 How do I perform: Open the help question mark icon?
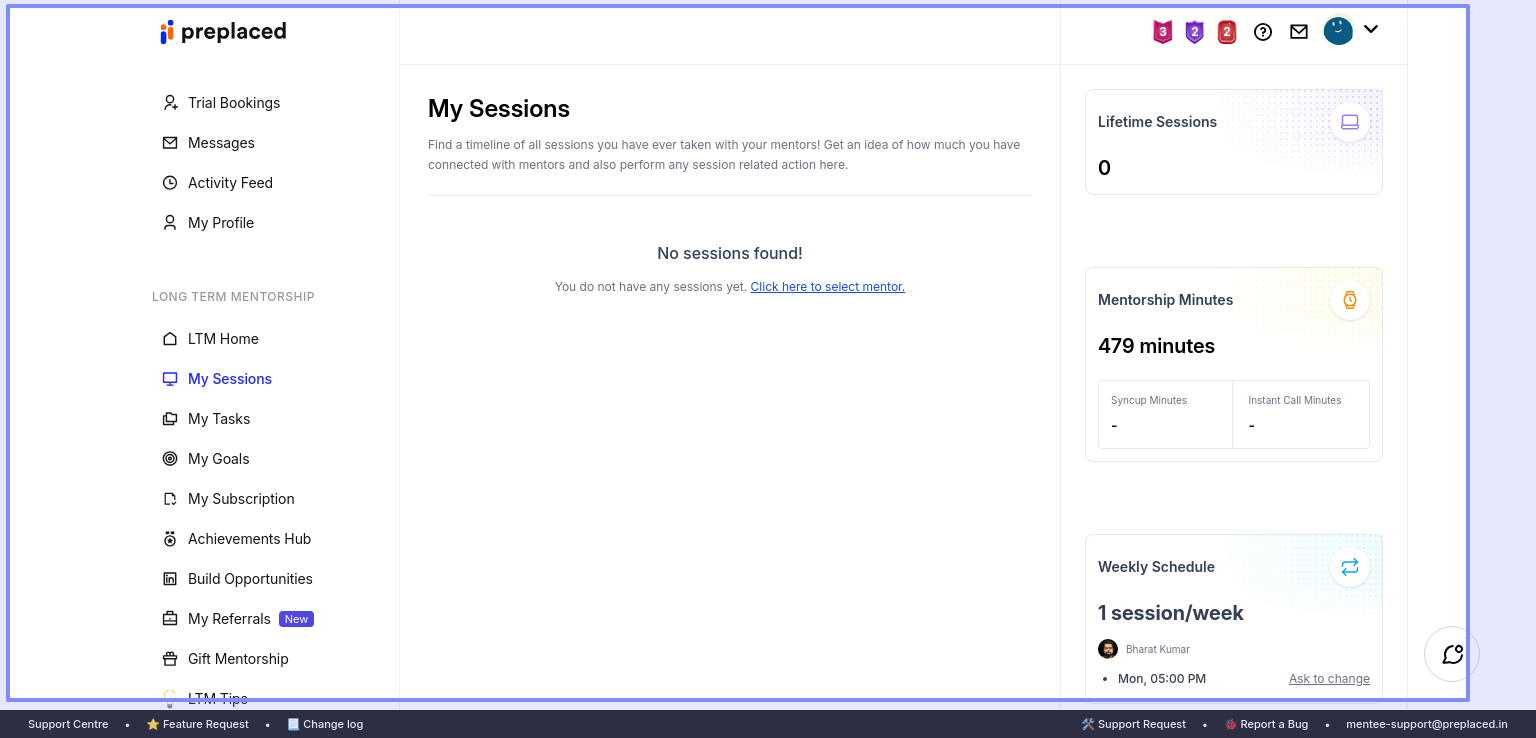[1263, 32]
